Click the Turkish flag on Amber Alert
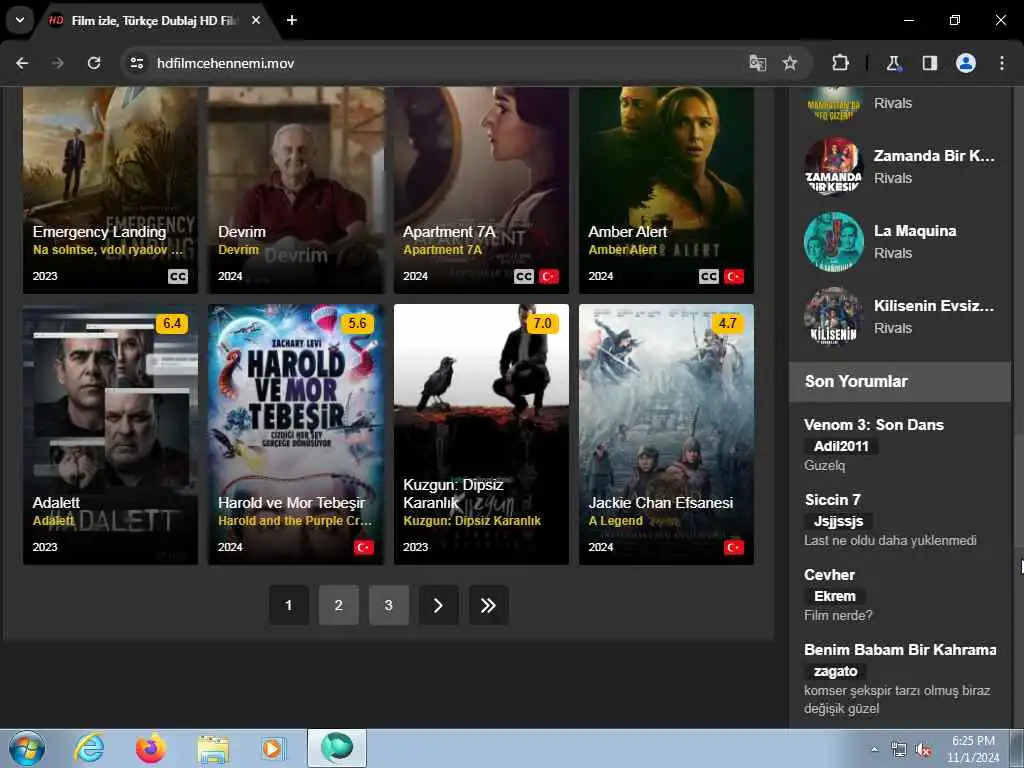Image resolution: width=1024 pixels, height=768 pixels. [734, 276]
